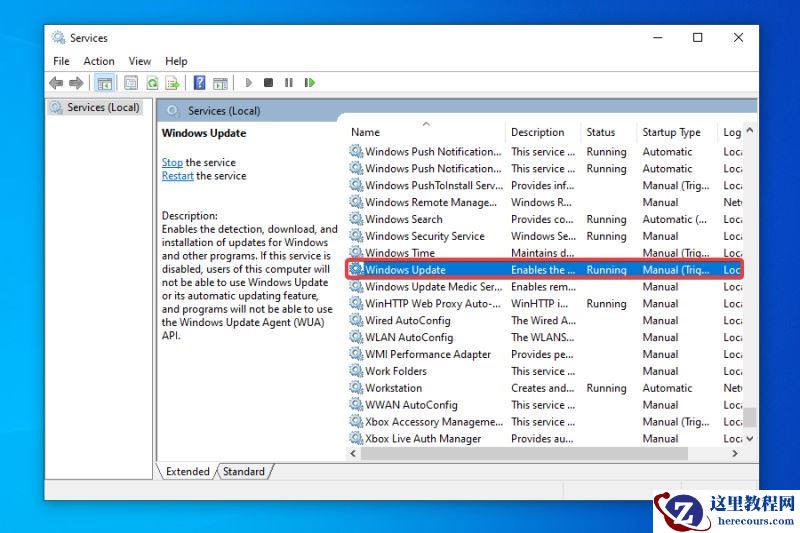Screen dimensions: 800x533
Task: Click the Services title bar gear icon
Action: [x=59, y=38]
